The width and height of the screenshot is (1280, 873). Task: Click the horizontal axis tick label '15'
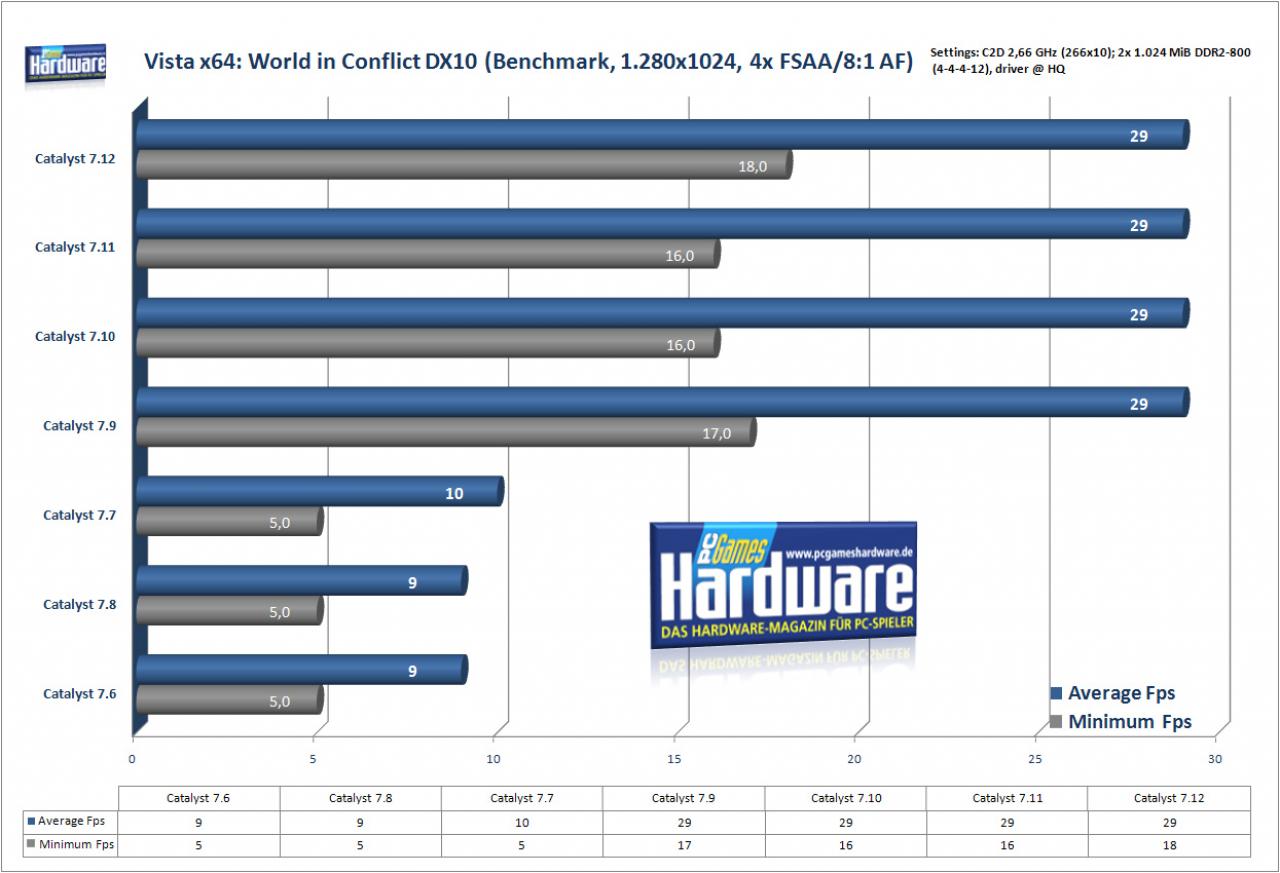(x=675, y=759)
